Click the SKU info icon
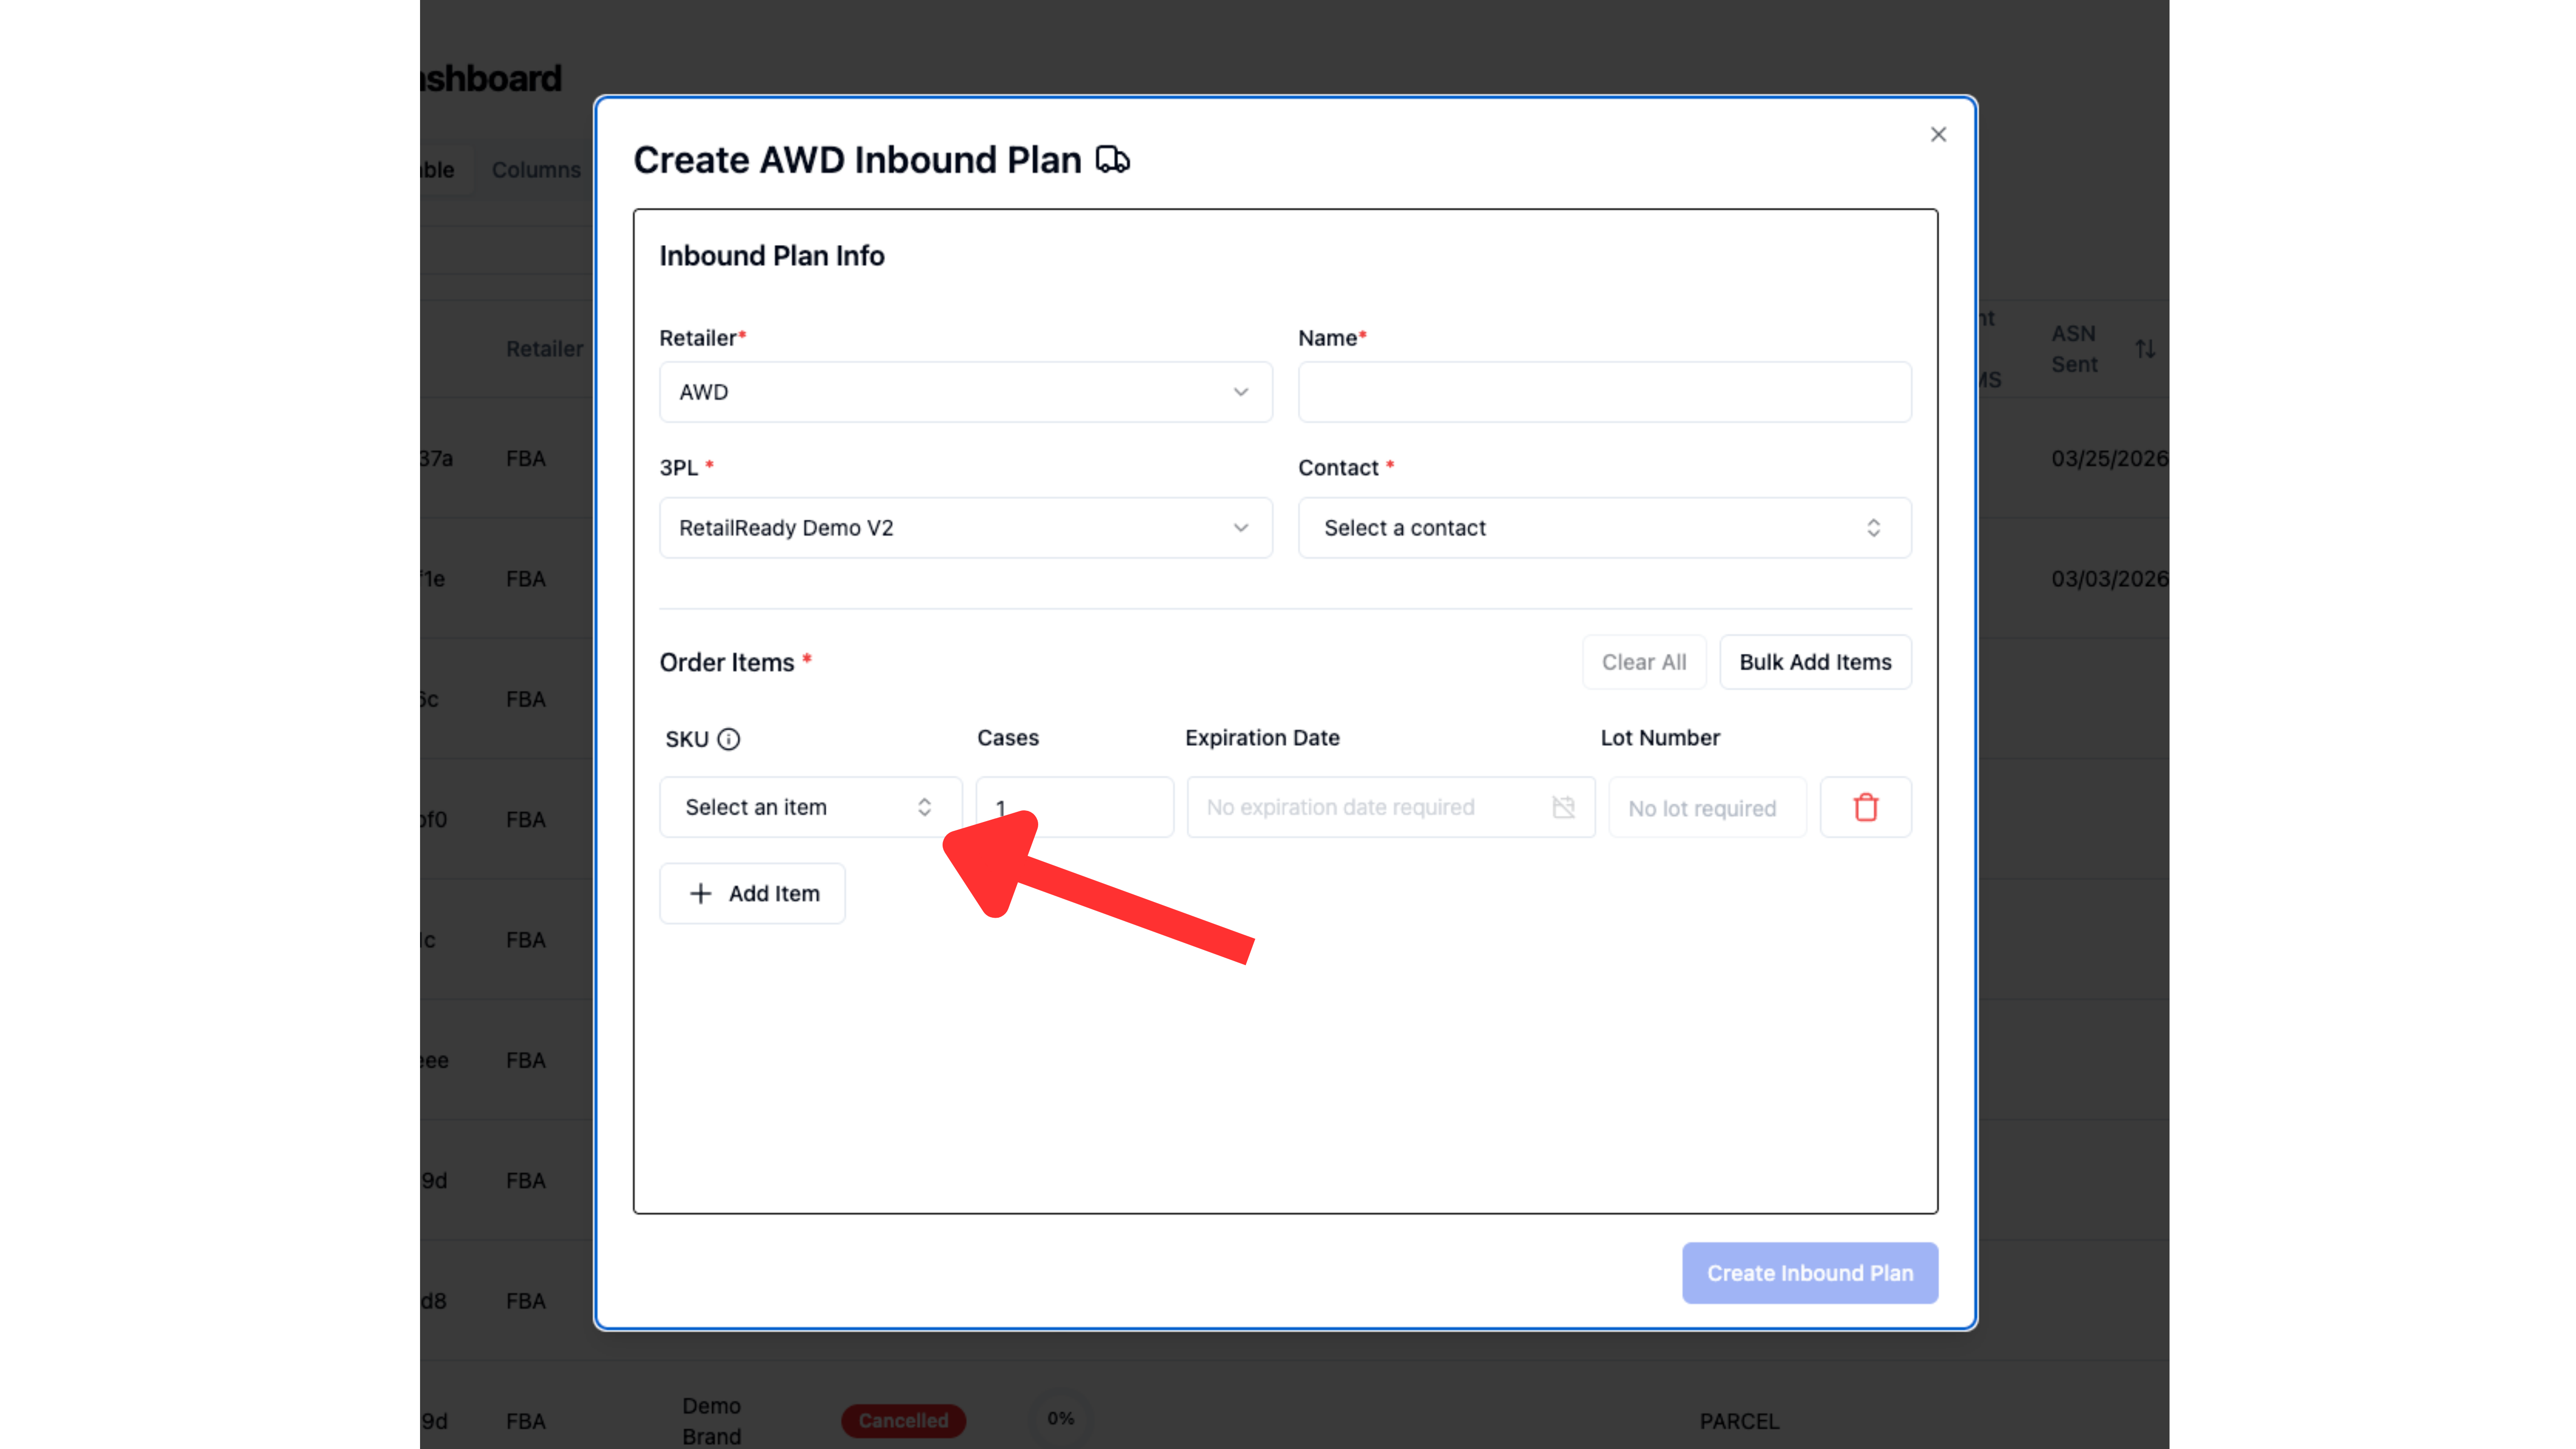Image resolution: width=2576 pixels, height=1449 pixels. click(x=729, y=739)
